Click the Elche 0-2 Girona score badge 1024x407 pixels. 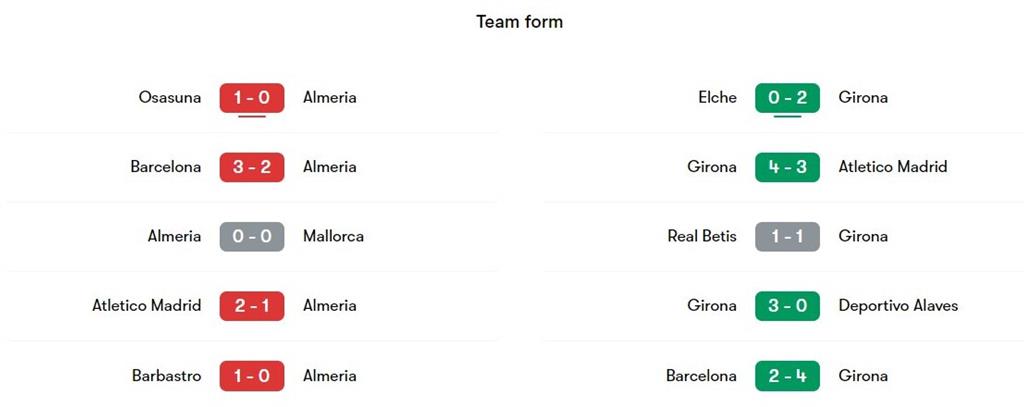click(787, 98)
